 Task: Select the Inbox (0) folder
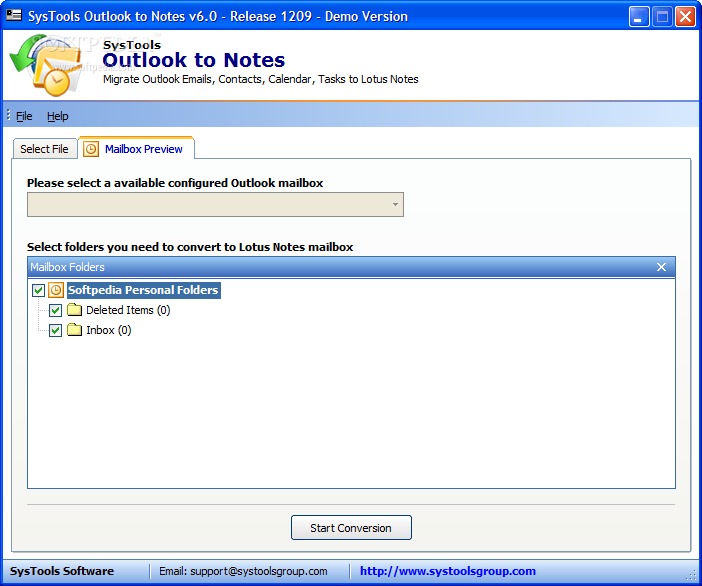108,330
